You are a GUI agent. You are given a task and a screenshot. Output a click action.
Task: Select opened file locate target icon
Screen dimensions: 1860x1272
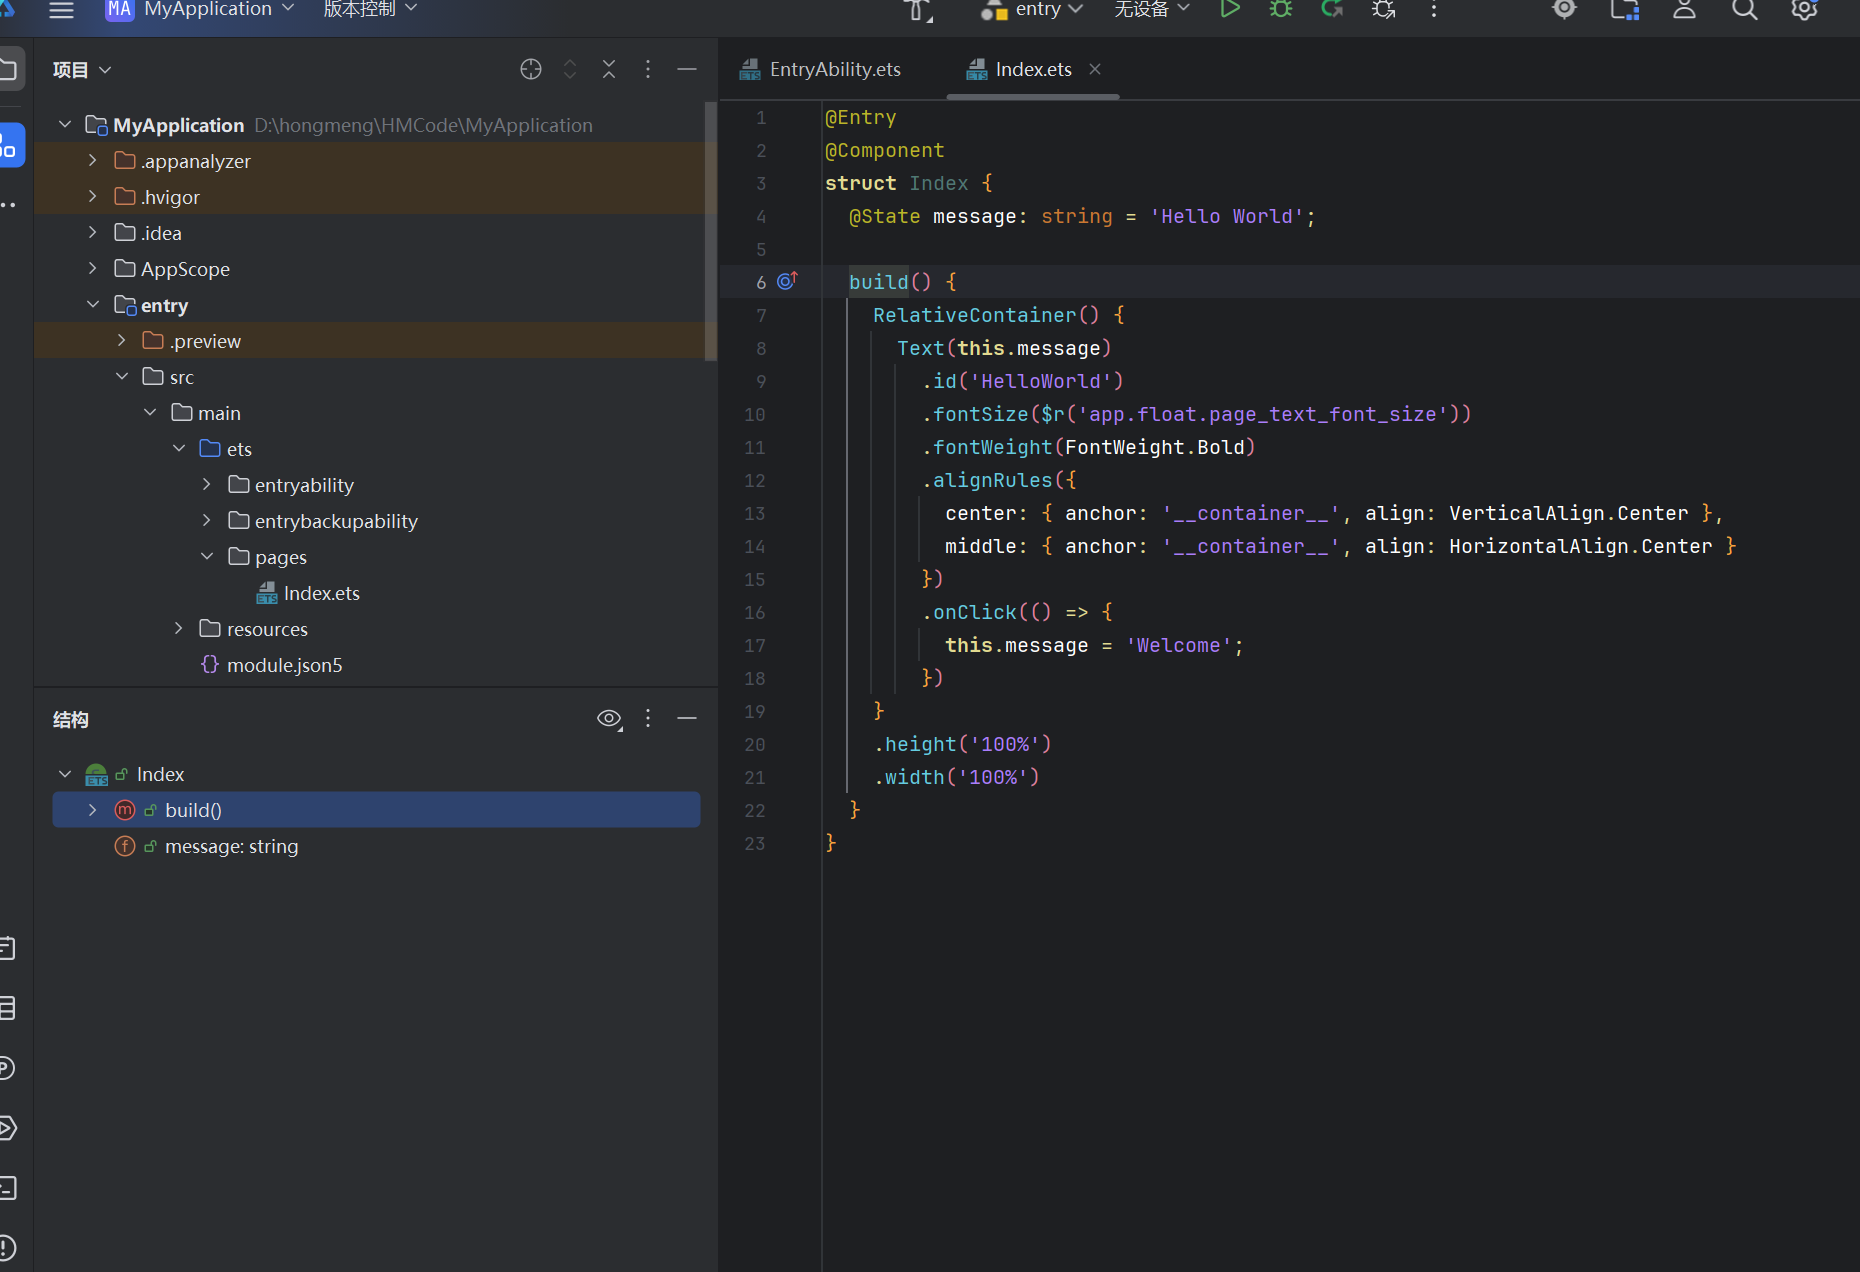(531, 69)
